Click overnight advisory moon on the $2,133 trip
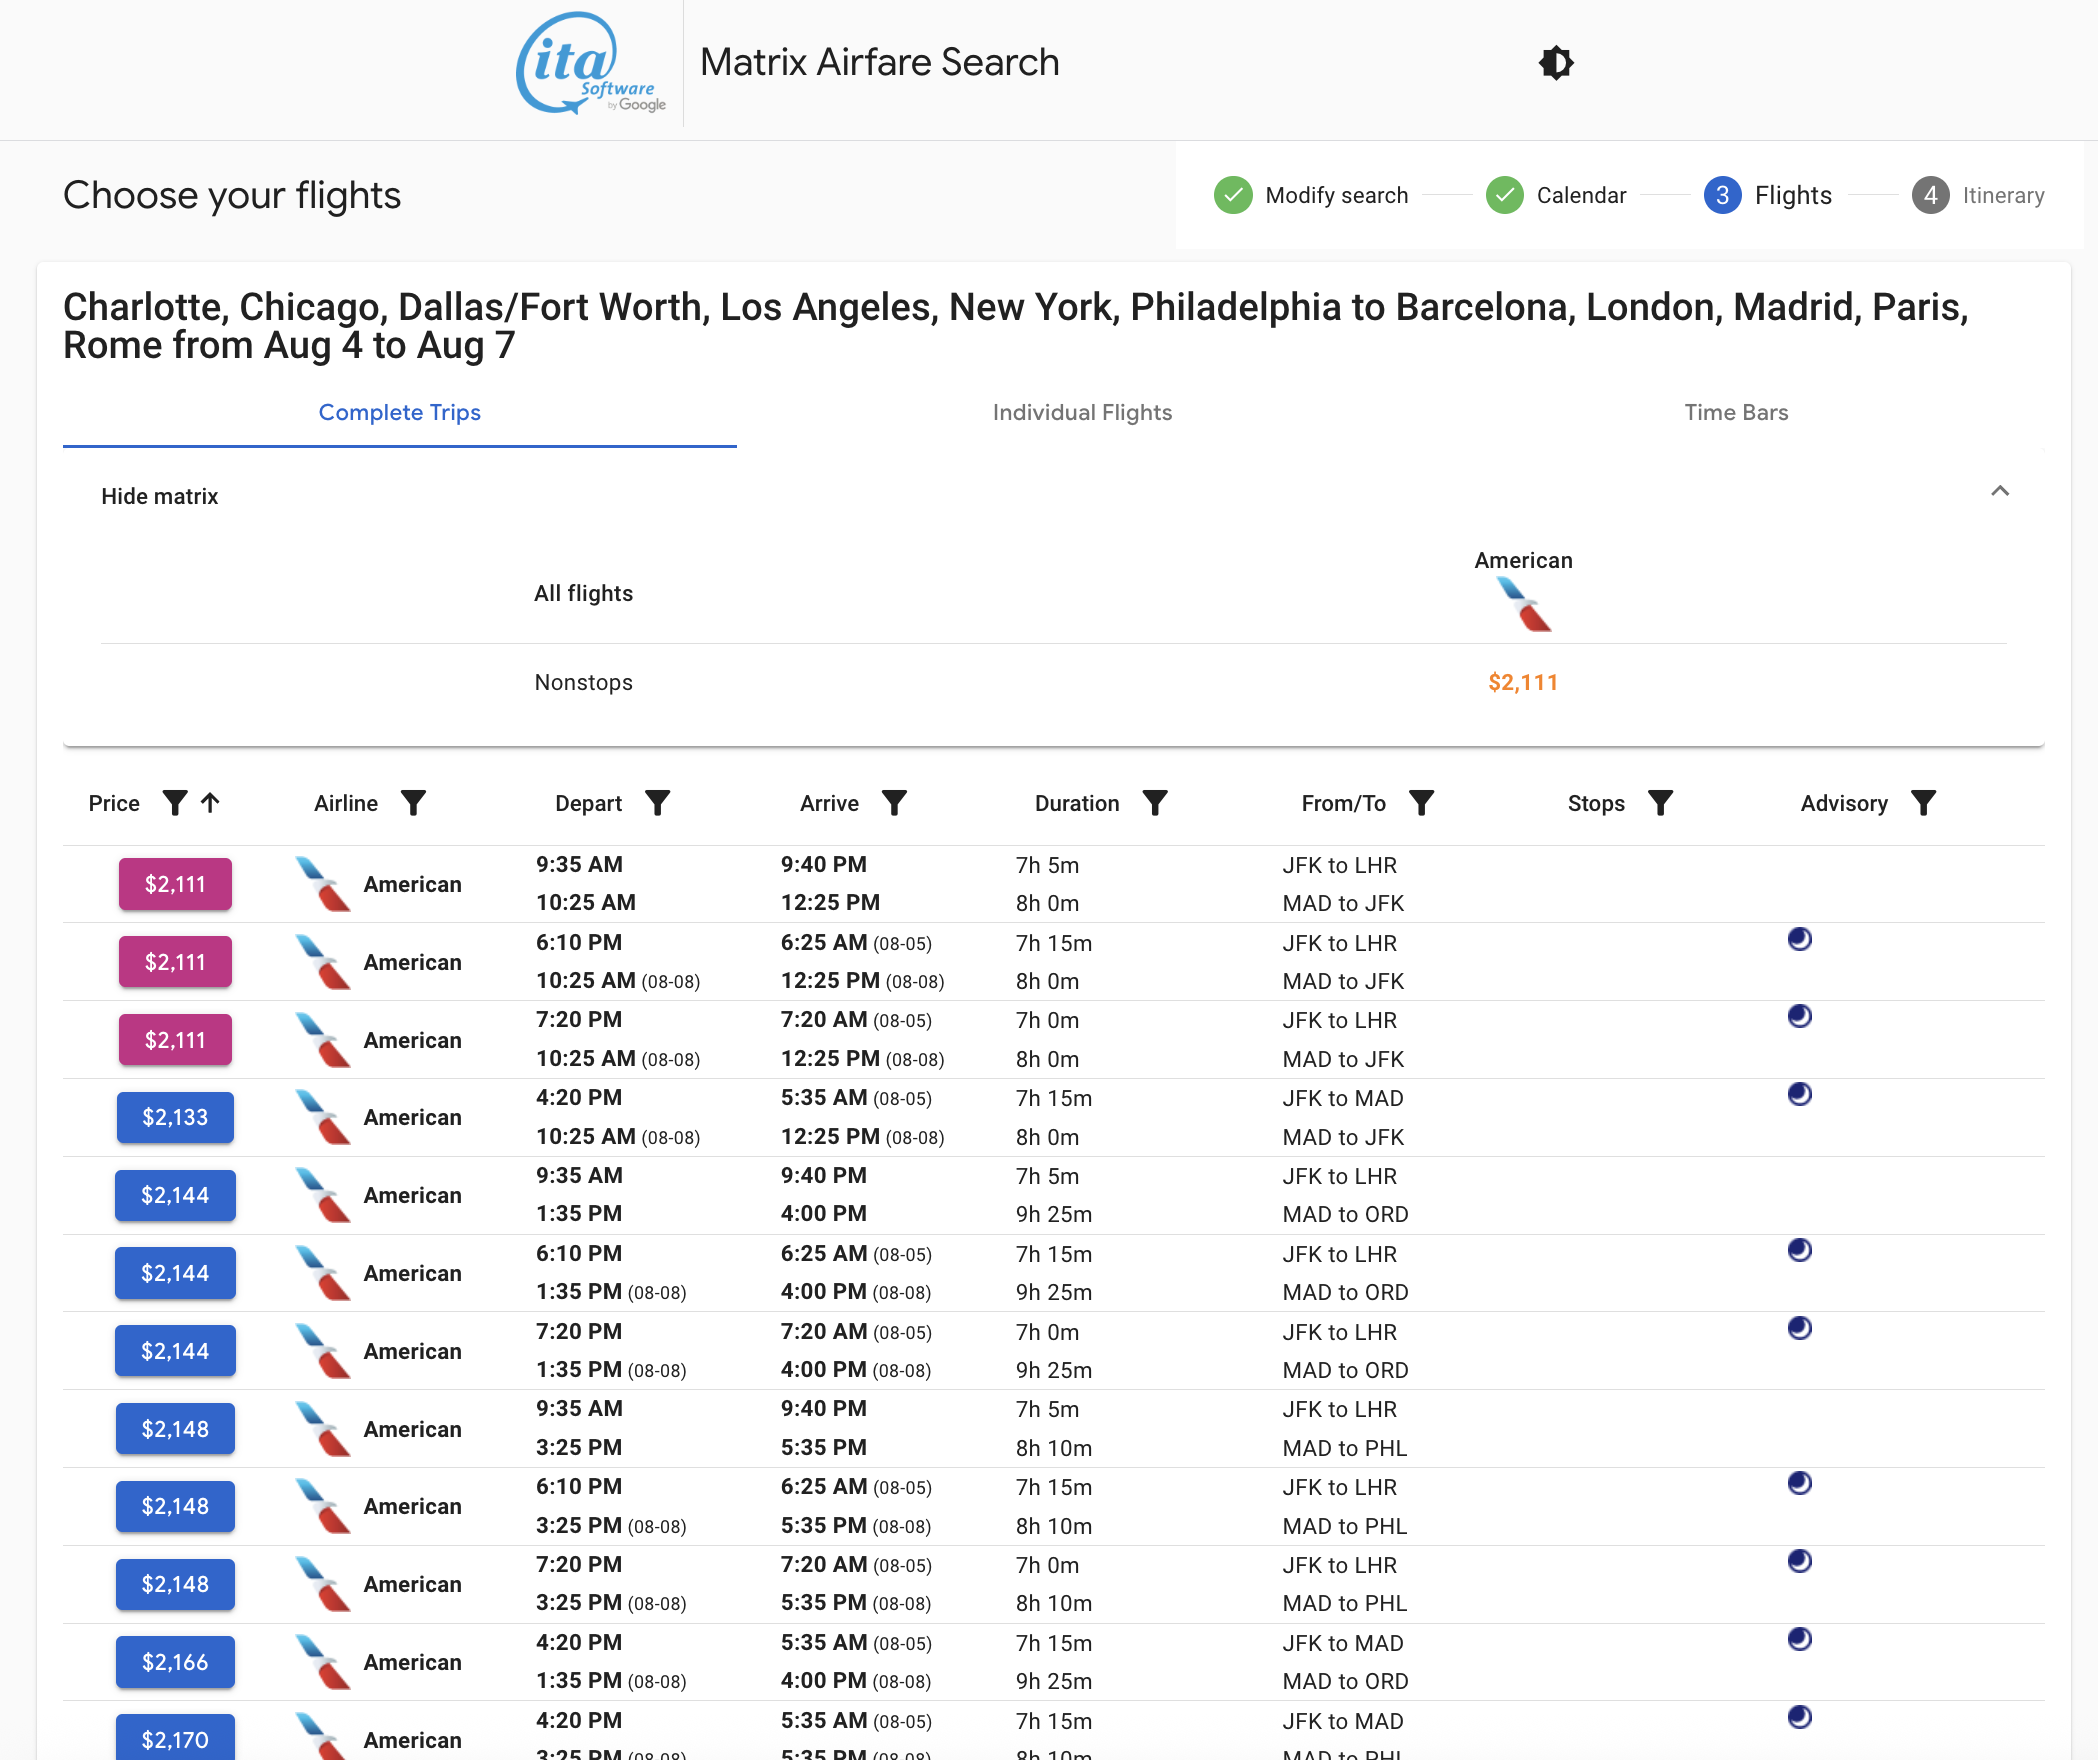Screen dimensions: 2098x1760 tap(1800, 1094)
